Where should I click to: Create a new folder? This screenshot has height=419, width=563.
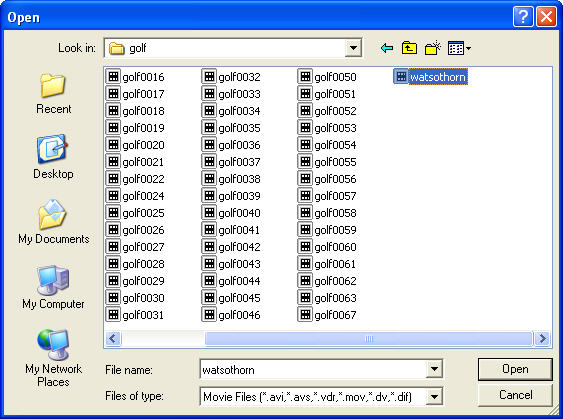[x=432, y=48]
